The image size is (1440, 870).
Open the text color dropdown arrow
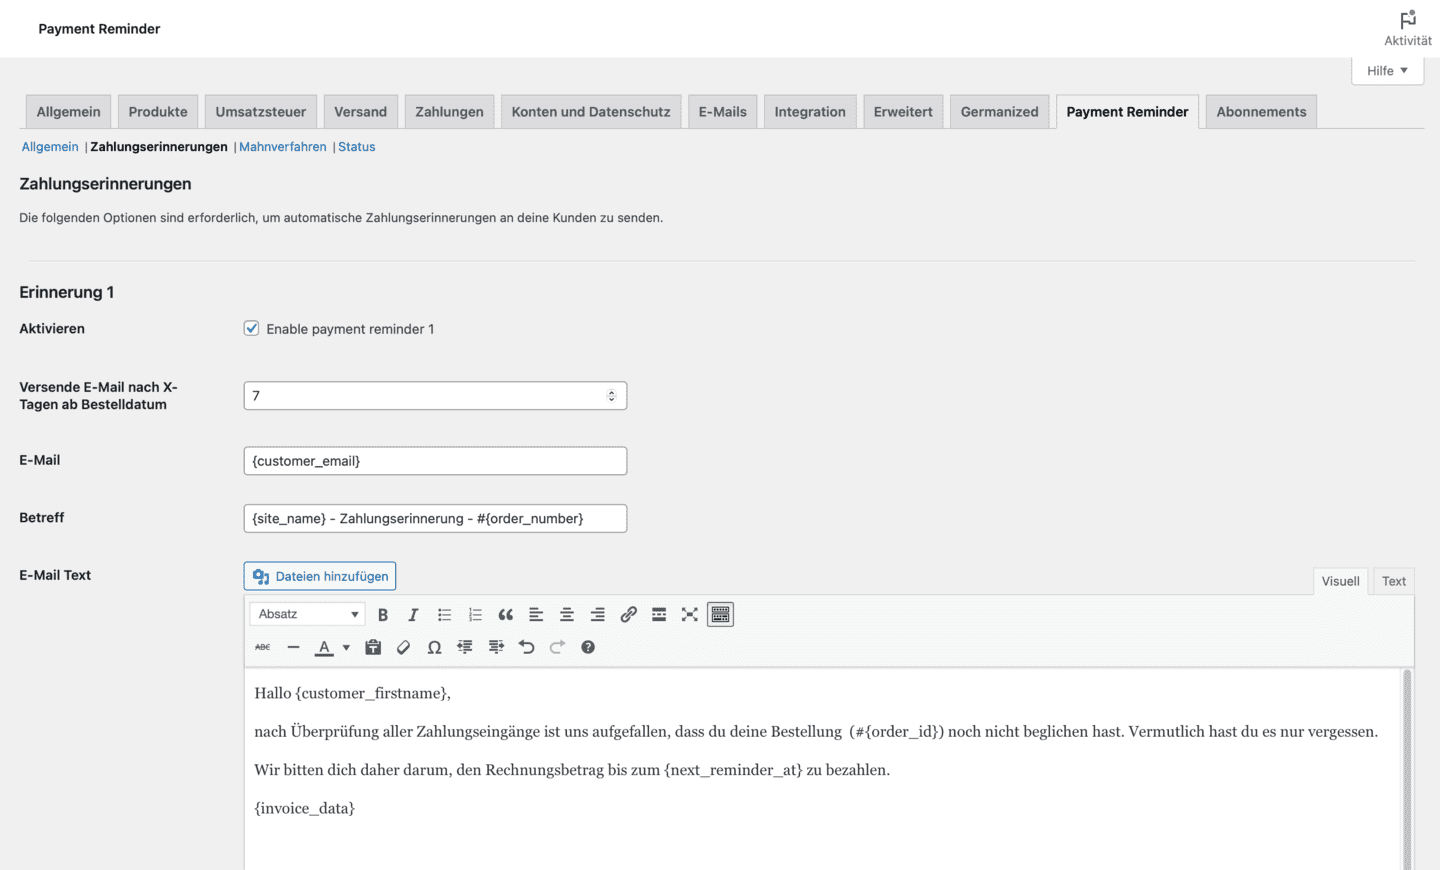click(x=346, y=648)
